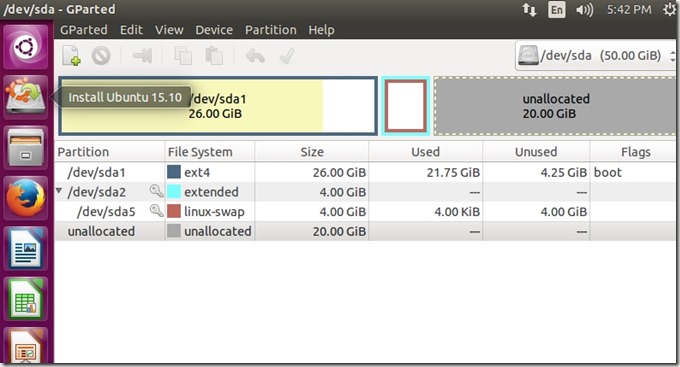Open LibreOffice Calc from the launcher
The width and height of the screenshot is (680, 367).
click(x=26, y=299)
